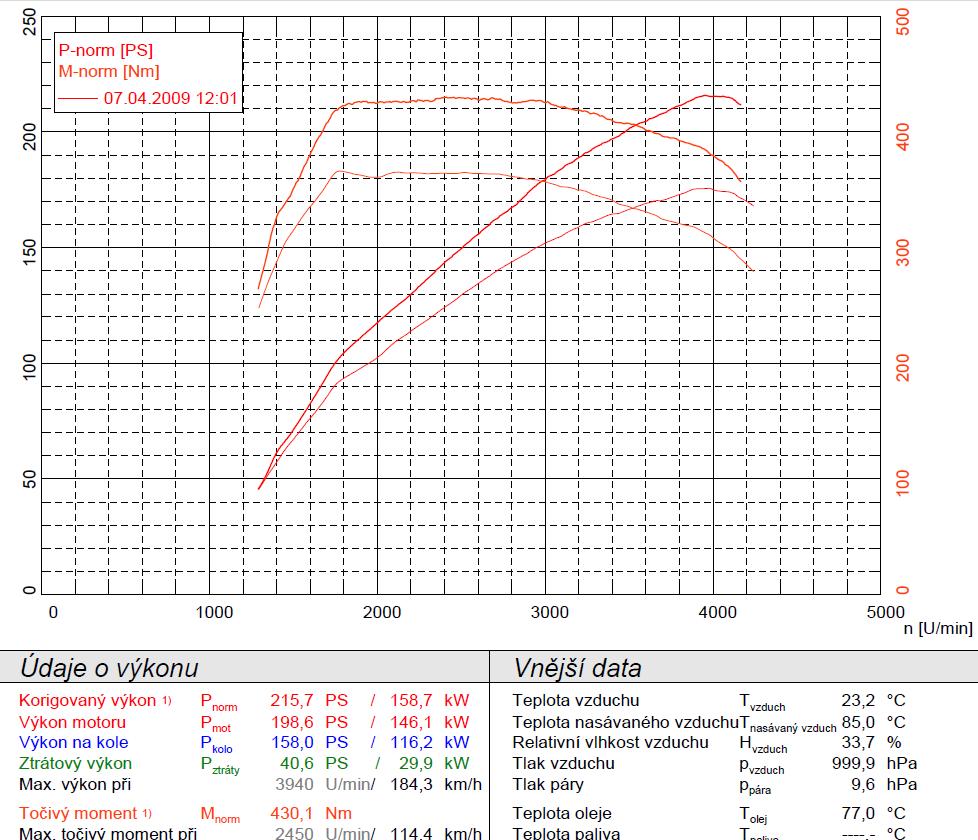This screenshot has width=978, height=840.
Task: Click the Údaje o výkonu section header
Action: coord(109,668)
